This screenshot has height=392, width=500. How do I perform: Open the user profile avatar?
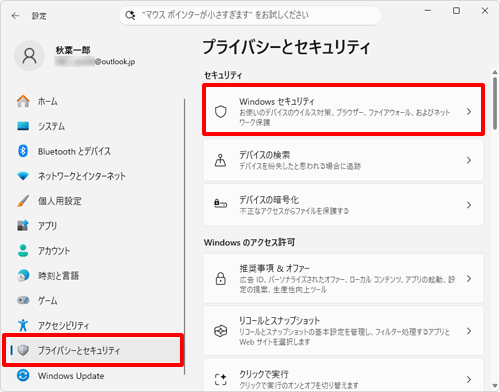tap(29, 56)
